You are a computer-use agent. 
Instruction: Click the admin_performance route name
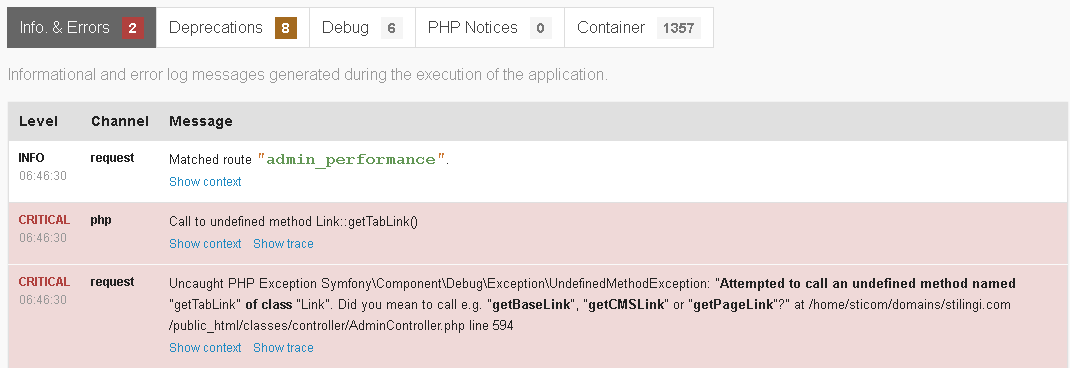coord(351,160)
